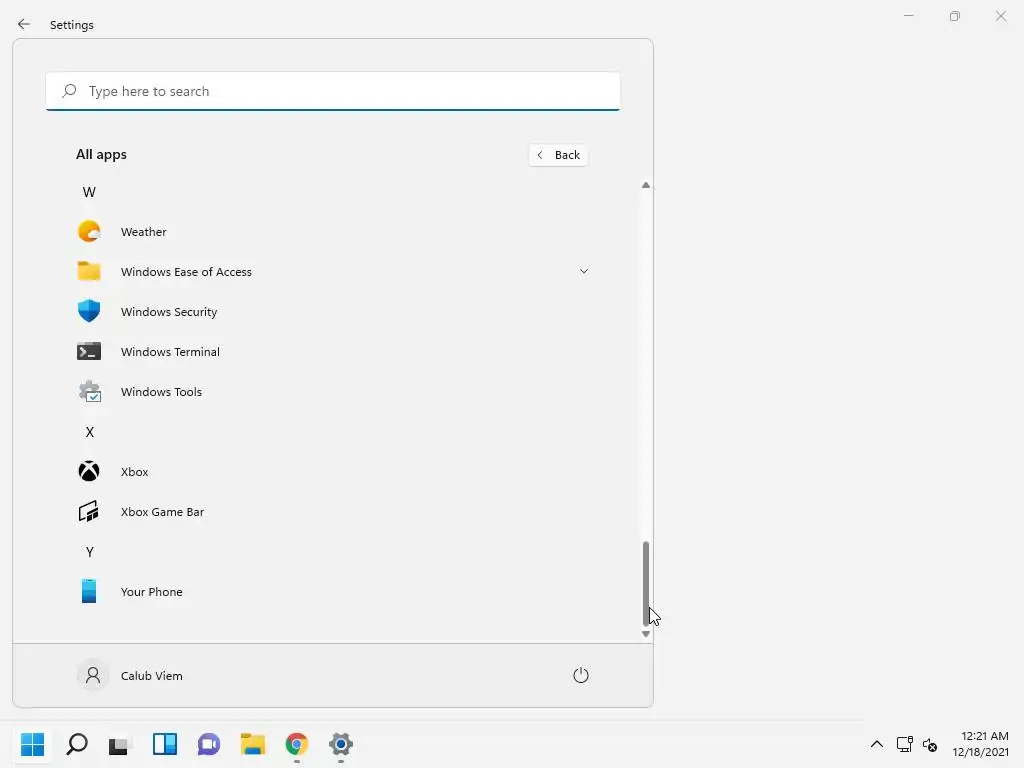Launch the Xbox app icon
Screen dimensions: 1024x768
pos(89,472)
